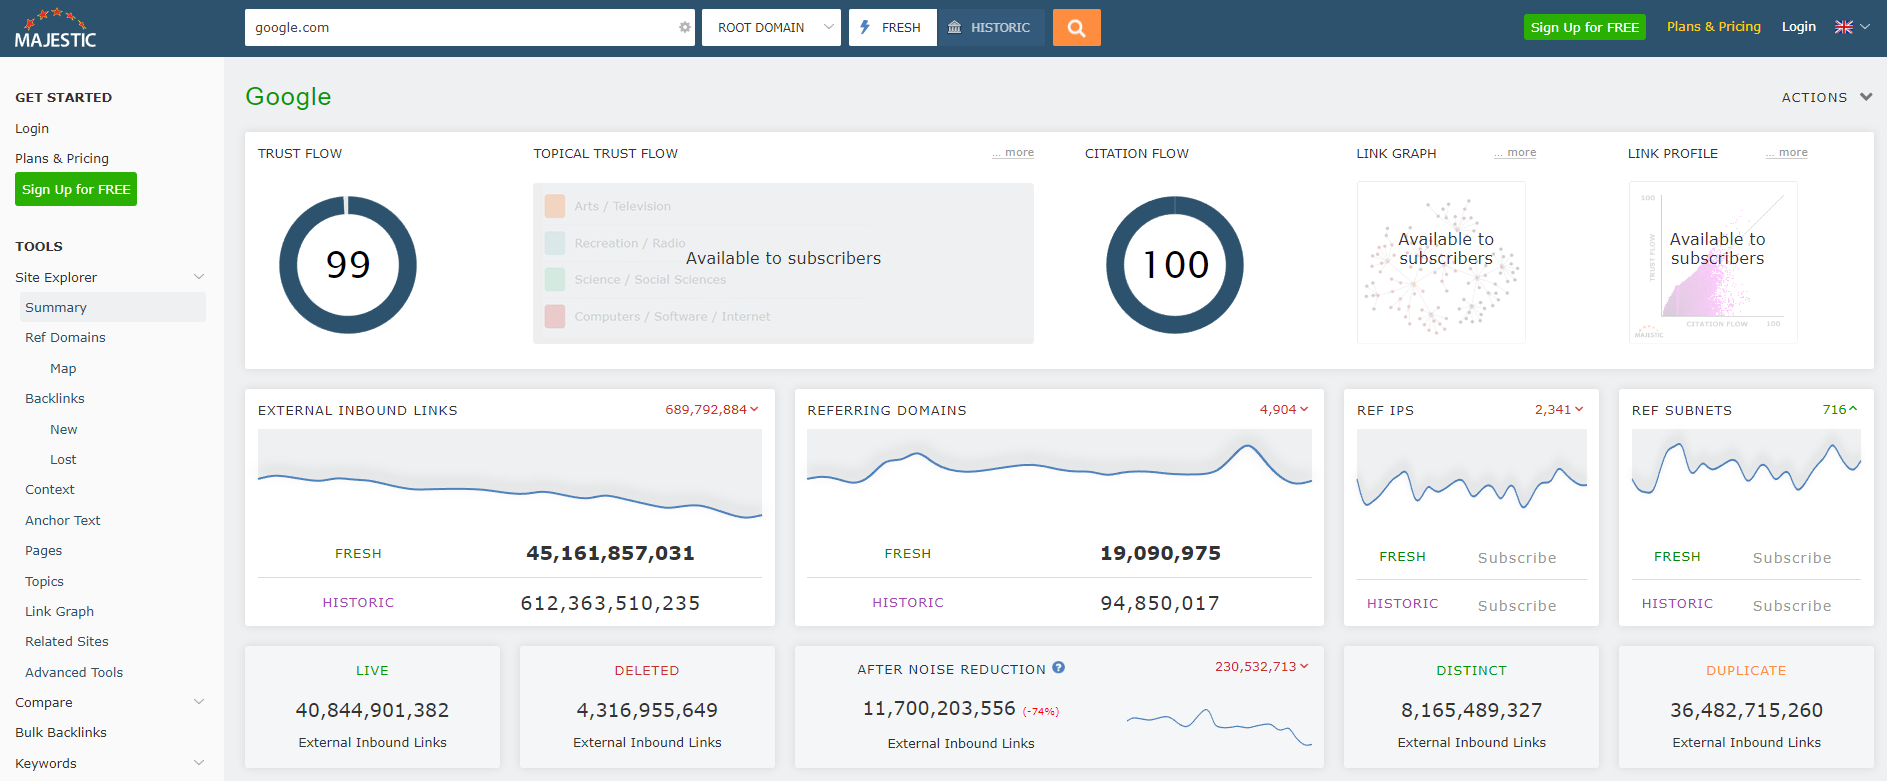The height and width of the screenshot is (781, 1887).
Task: Open Anchor Text in the sidebar
Action: click(x=63, y=520)
